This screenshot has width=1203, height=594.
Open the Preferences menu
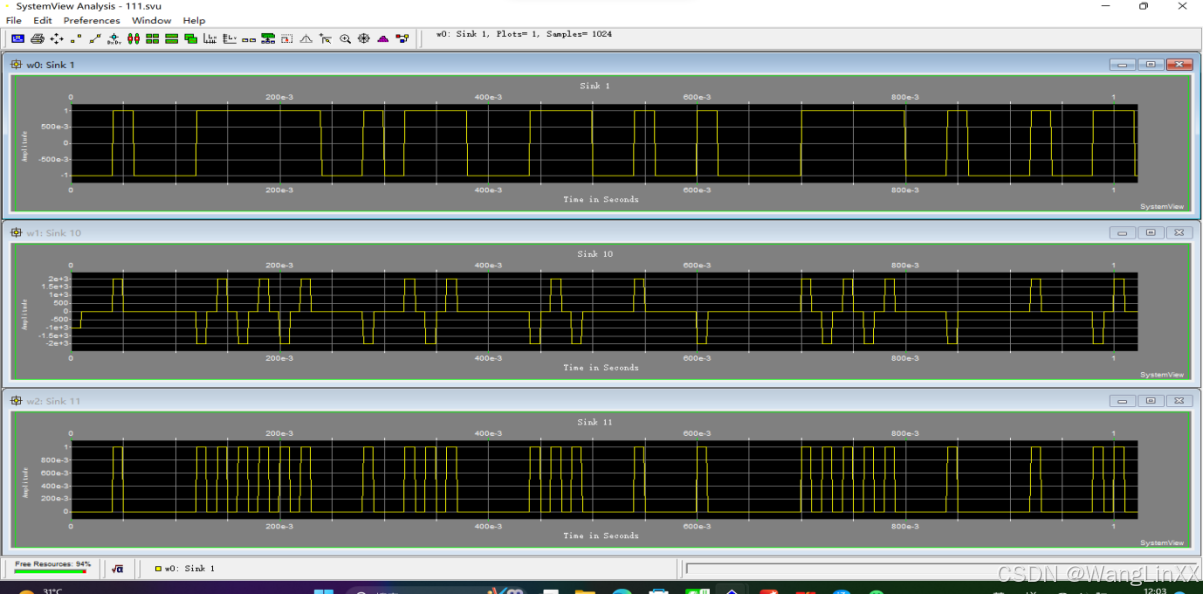click(92, 20)
